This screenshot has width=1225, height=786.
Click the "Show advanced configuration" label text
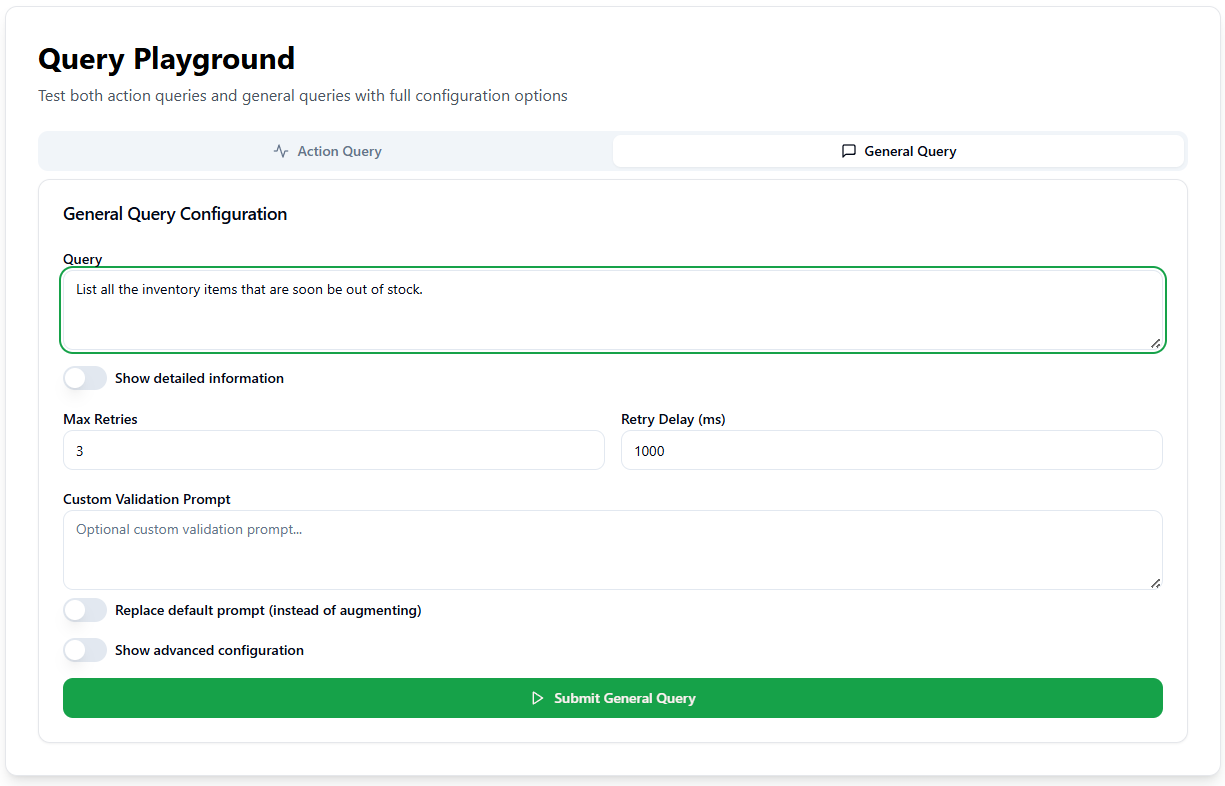point(209,650)
